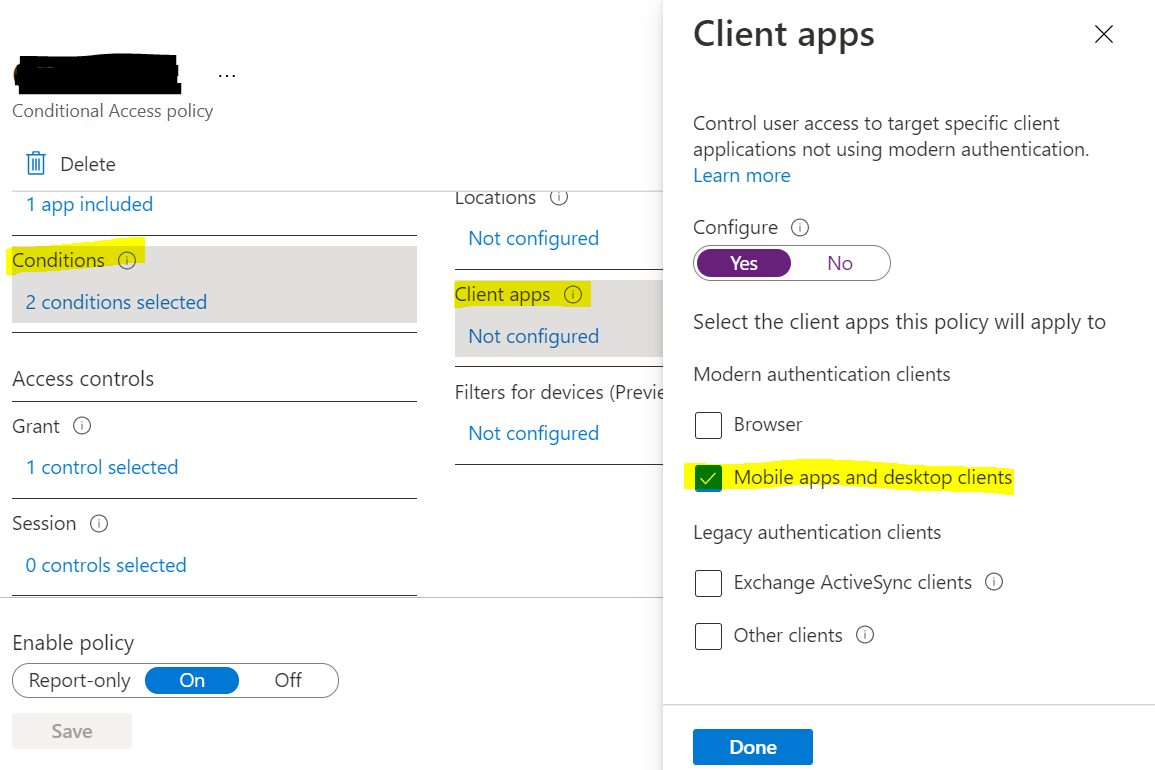This screenshot has width=1155, height=770.
Task: Enable the Browser checkbox
Action: point(708,425)
